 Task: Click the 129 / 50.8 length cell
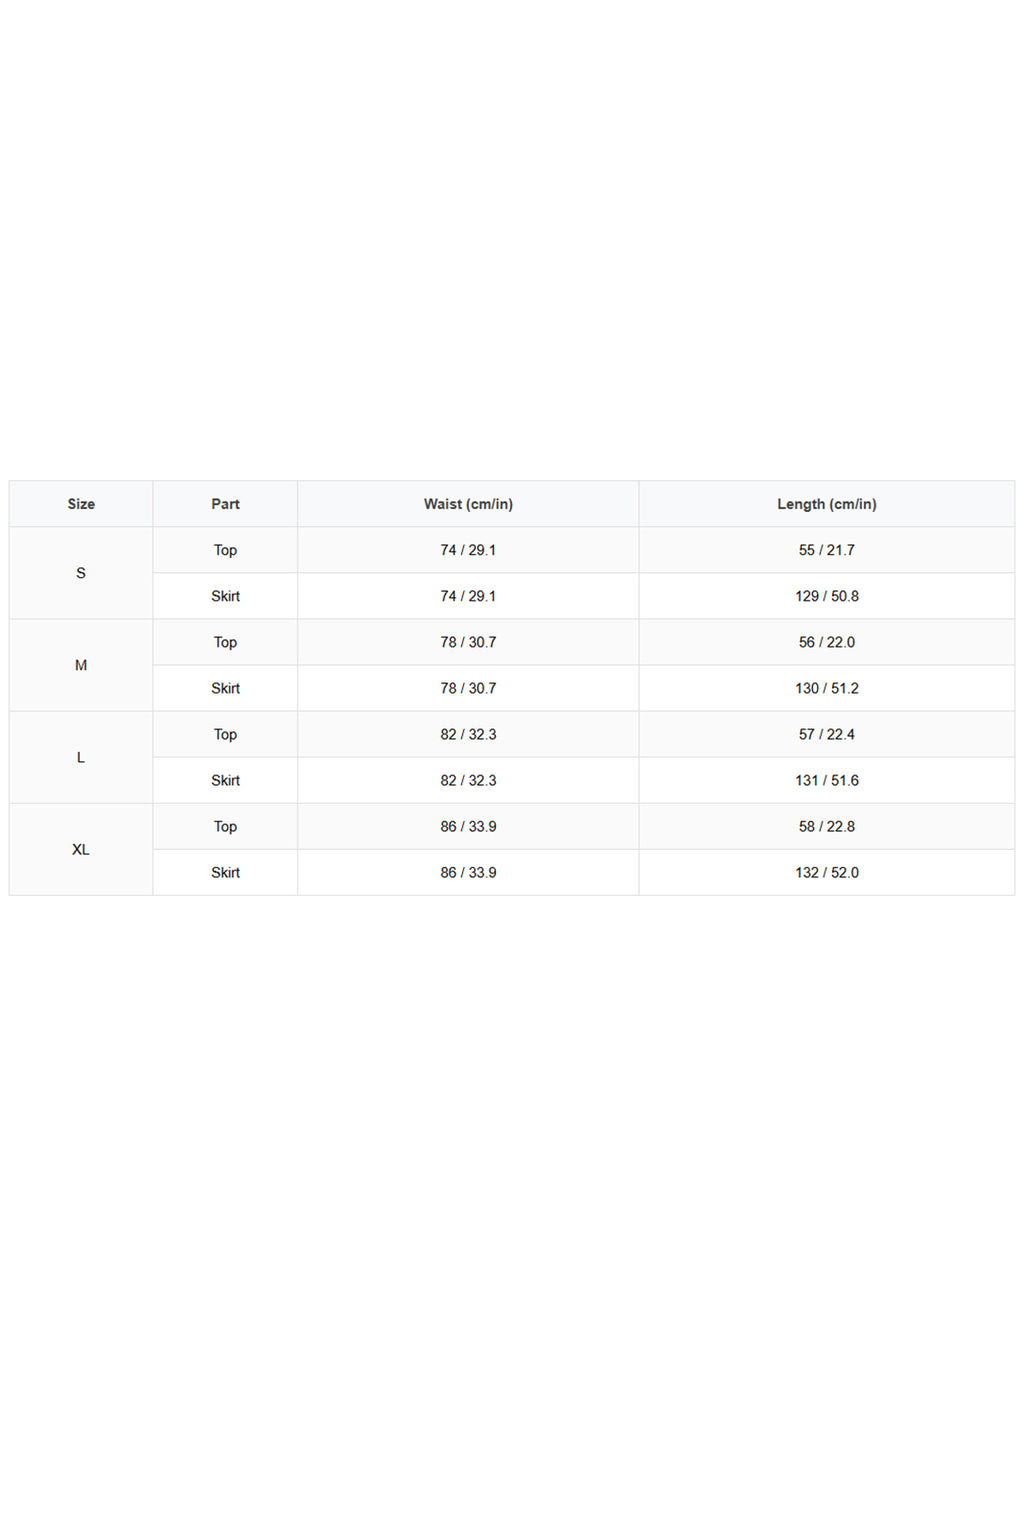[827, 596]
